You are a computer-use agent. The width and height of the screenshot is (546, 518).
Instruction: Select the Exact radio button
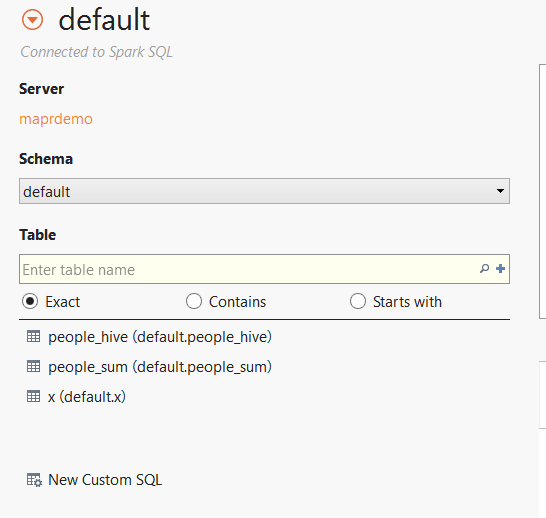pyautogui.click(x=30, y=301)
